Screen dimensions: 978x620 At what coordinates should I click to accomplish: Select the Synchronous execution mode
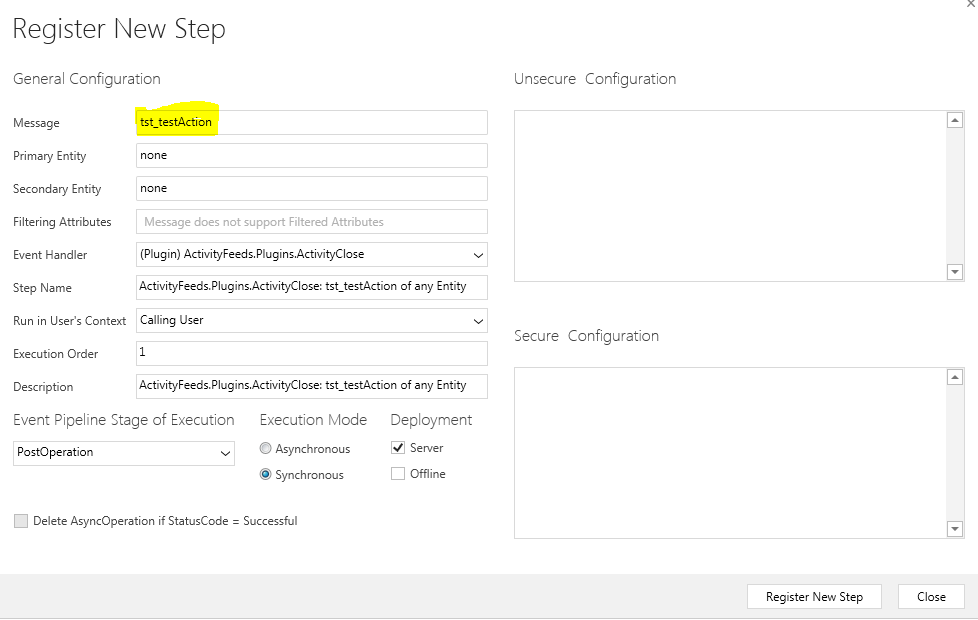tap(266, 475)
